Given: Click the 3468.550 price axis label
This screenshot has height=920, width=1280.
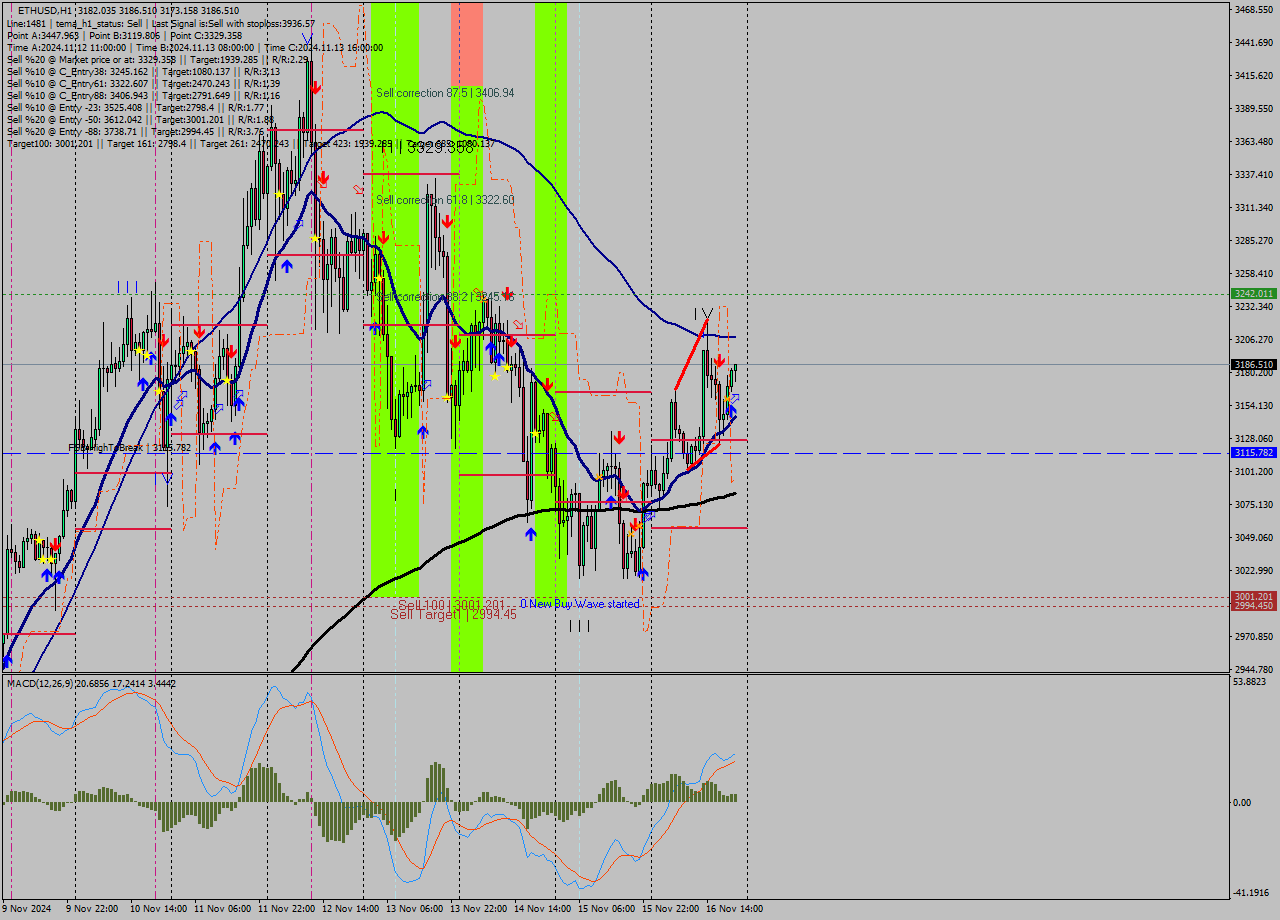Looking at the screenshot, I should point(1253,9).
